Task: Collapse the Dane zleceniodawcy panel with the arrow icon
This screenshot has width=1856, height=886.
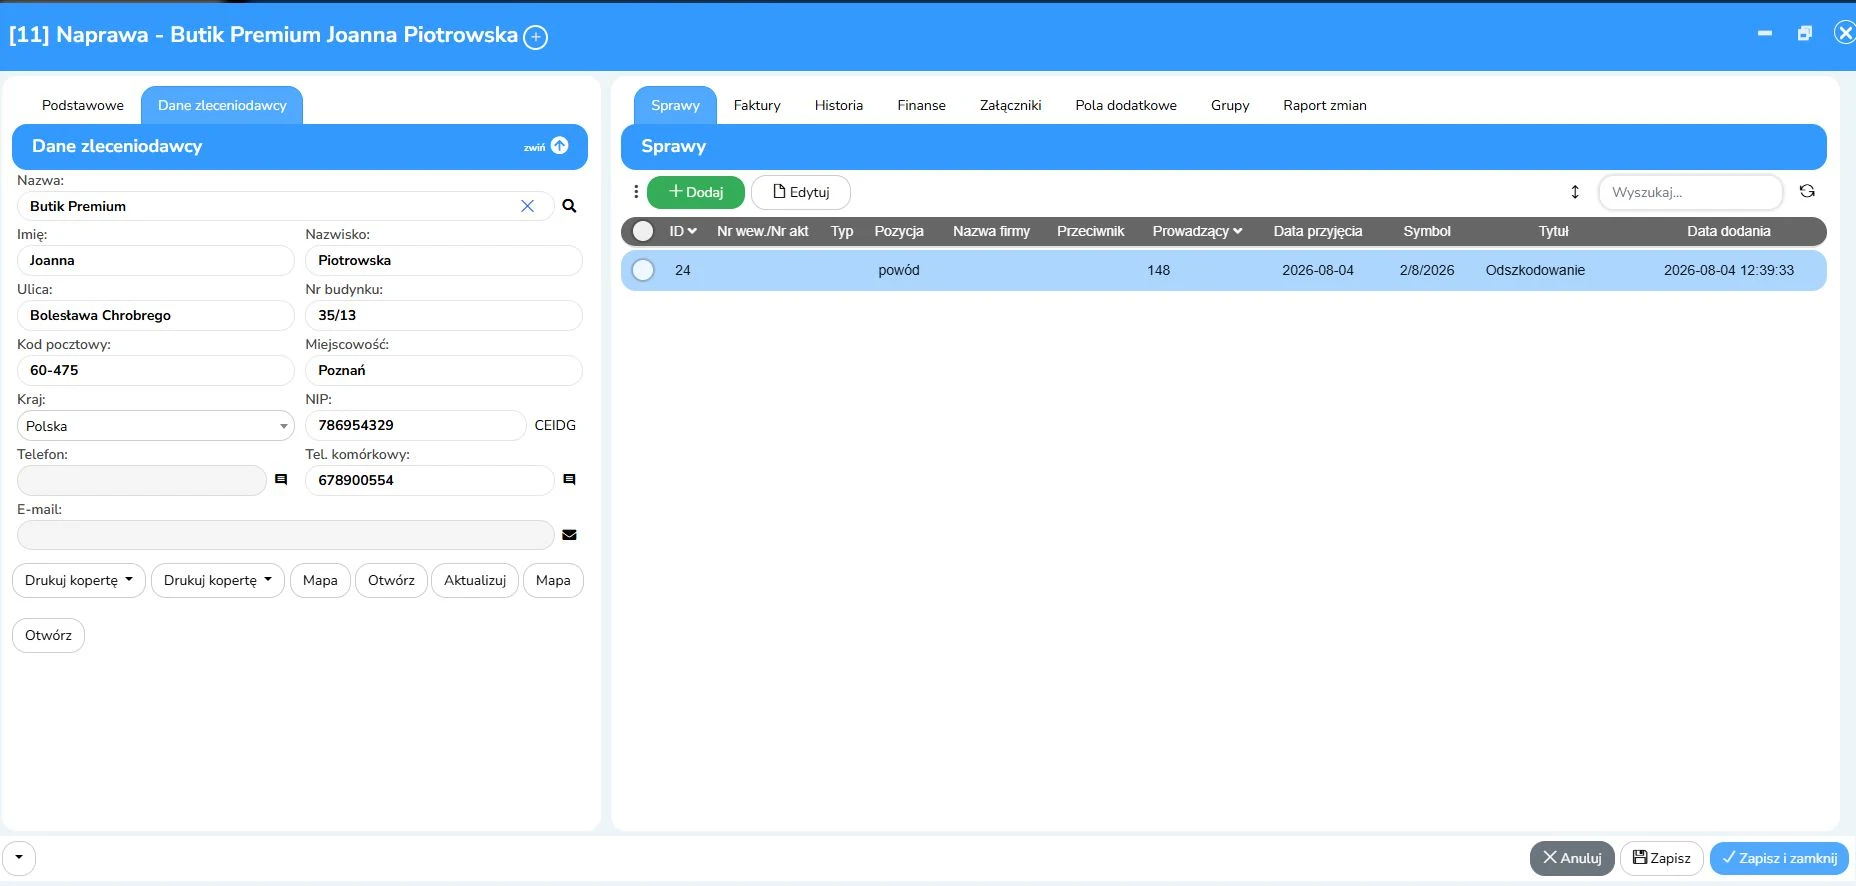Action: [560, 146]
